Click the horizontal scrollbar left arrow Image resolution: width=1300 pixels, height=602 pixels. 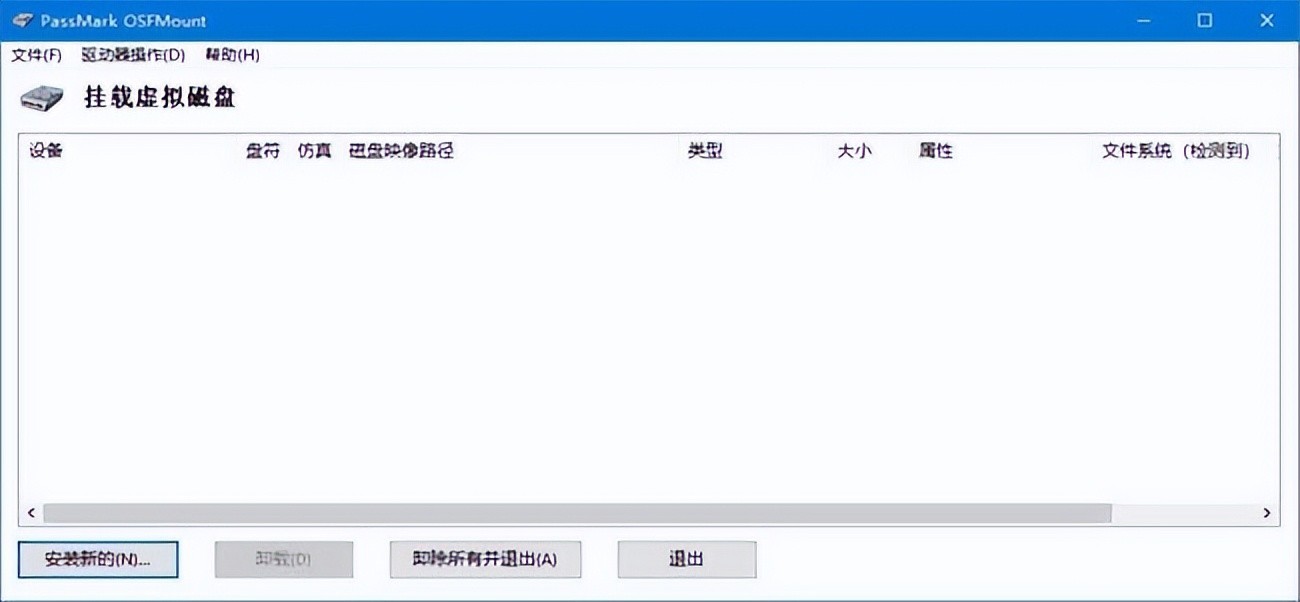pos(31,513)
